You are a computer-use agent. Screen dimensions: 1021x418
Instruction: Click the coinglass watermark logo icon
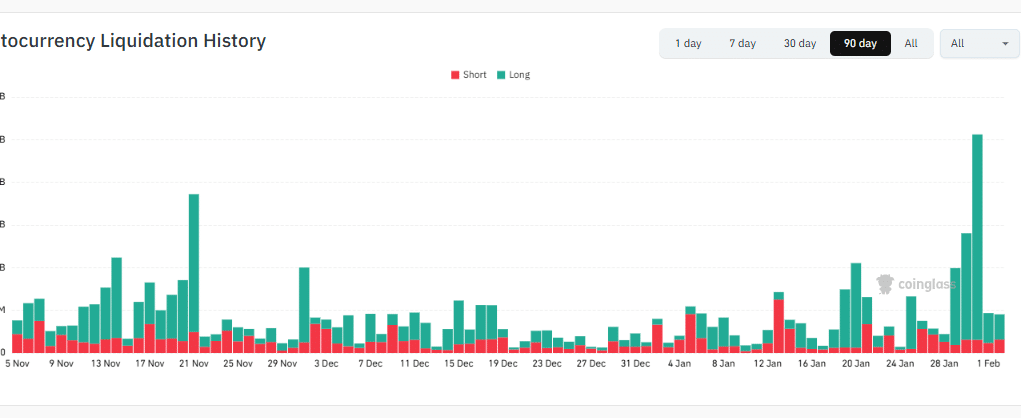click(x=884, y=284)
